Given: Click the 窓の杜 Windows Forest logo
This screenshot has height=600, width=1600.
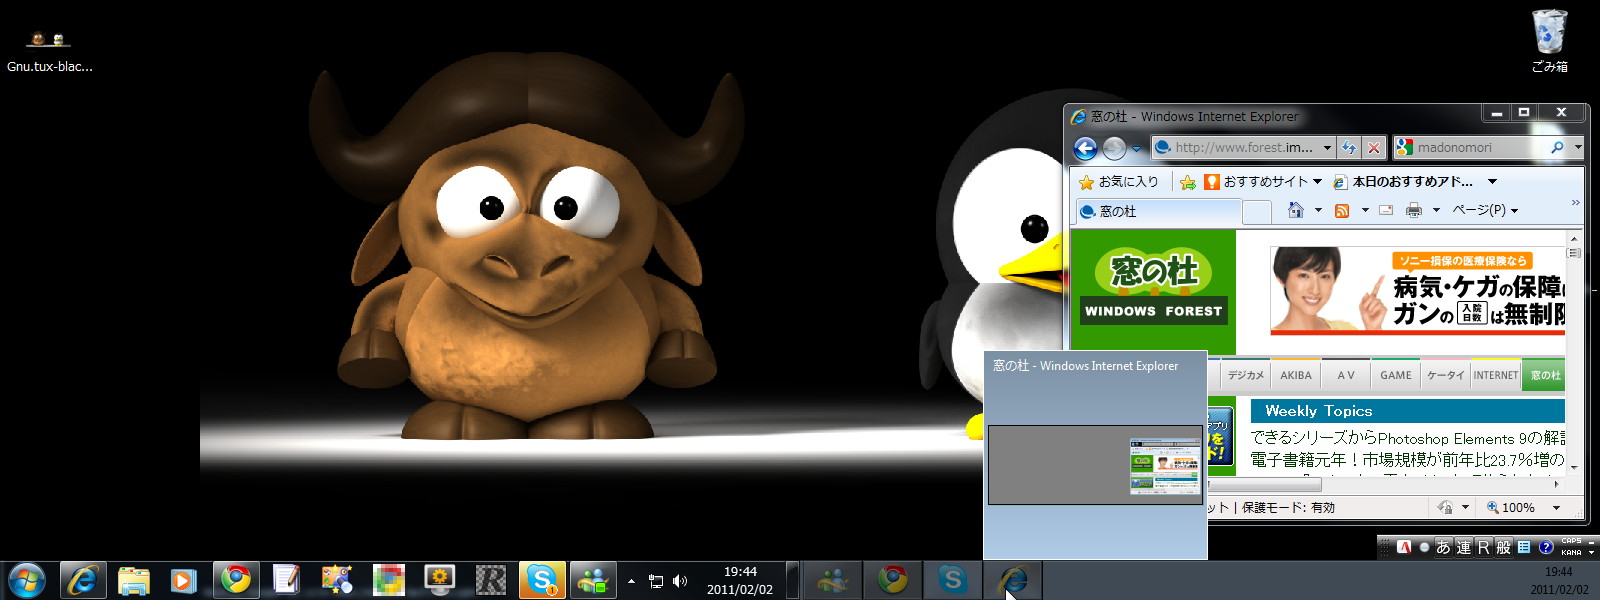Looking at the screenshot, I should 1154,287.
